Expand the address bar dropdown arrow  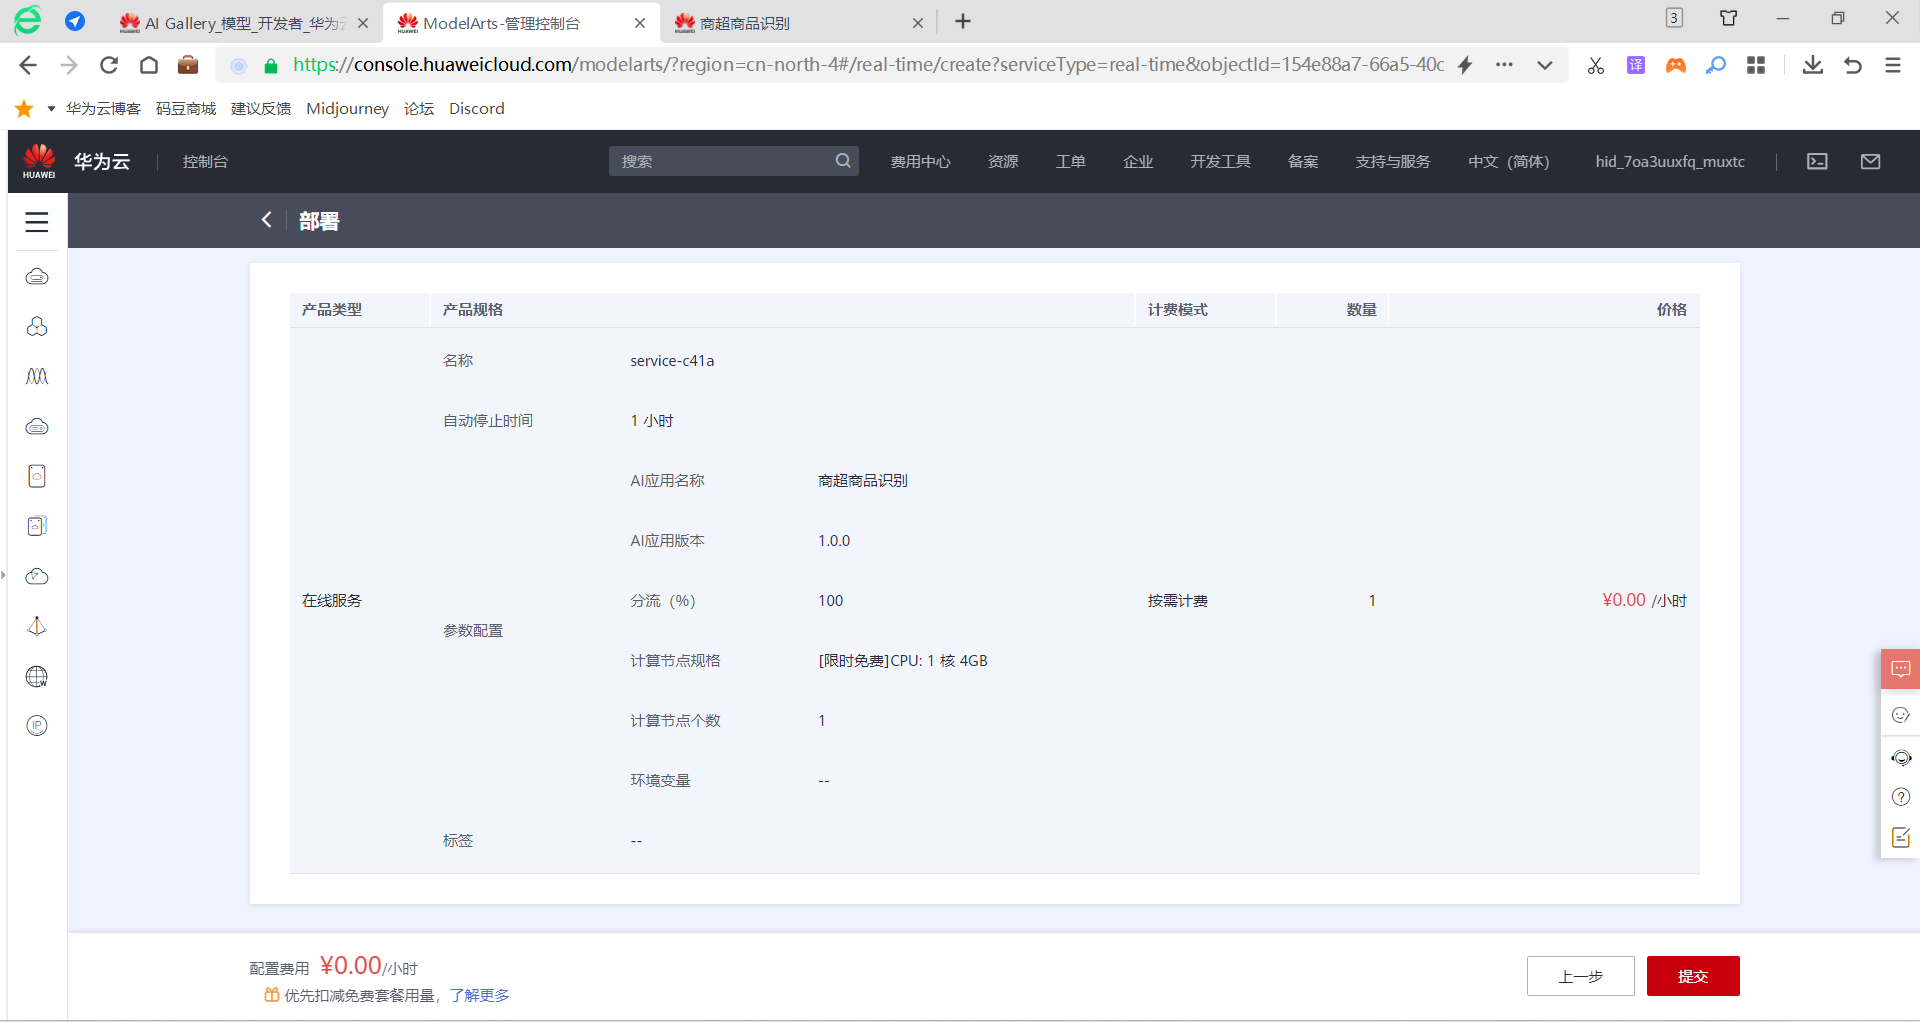1545,65
